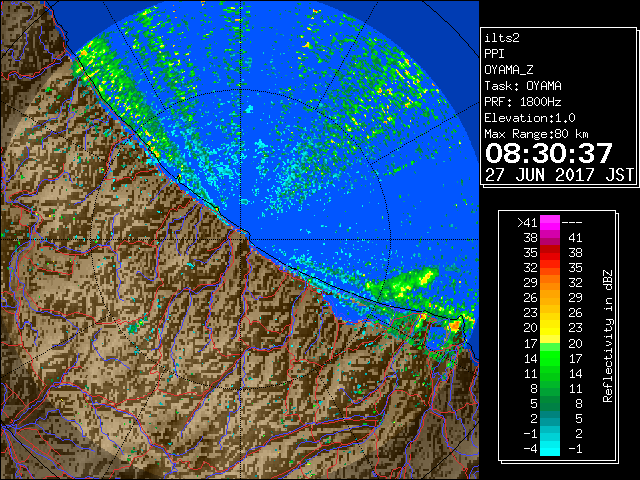Click the 'PRF: 1800Hz' value
Image resolution: width=640 pixels, height=480 pixels.
click(523, 102)
